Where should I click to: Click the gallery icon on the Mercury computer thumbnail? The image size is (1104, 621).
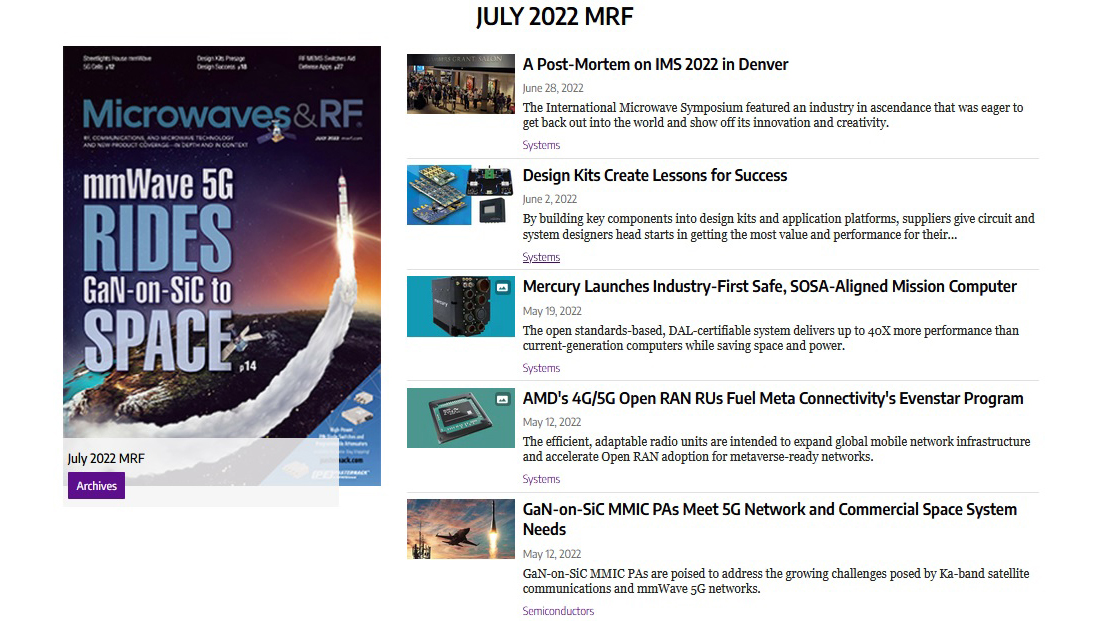(x=501, y=288)
